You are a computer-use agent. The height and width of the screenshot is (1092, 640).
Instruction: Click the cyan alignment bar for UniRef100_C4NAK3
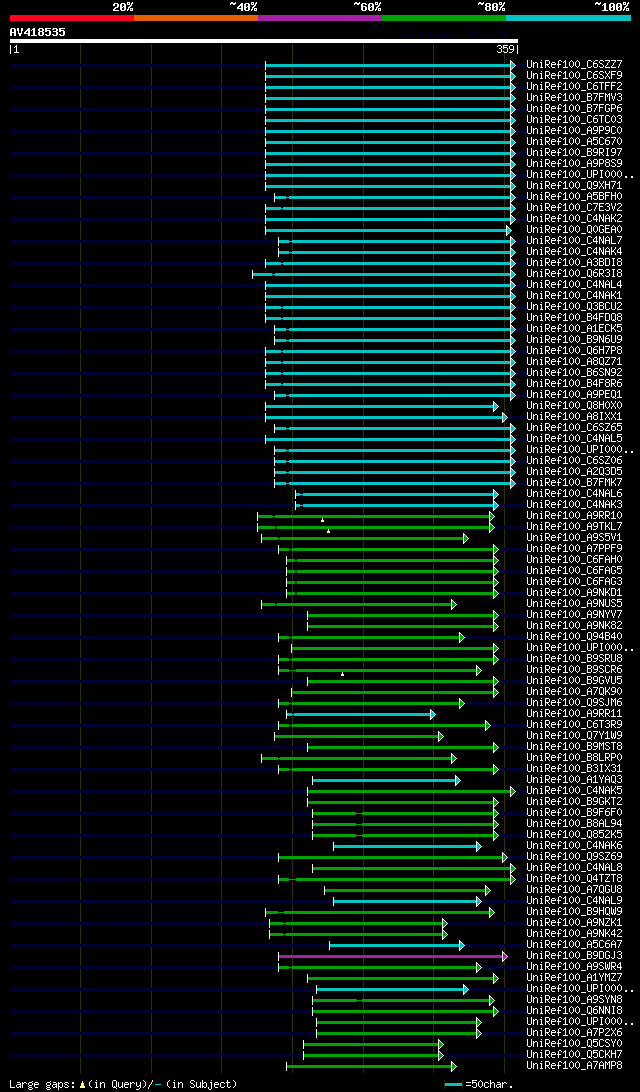coord(397,505)
